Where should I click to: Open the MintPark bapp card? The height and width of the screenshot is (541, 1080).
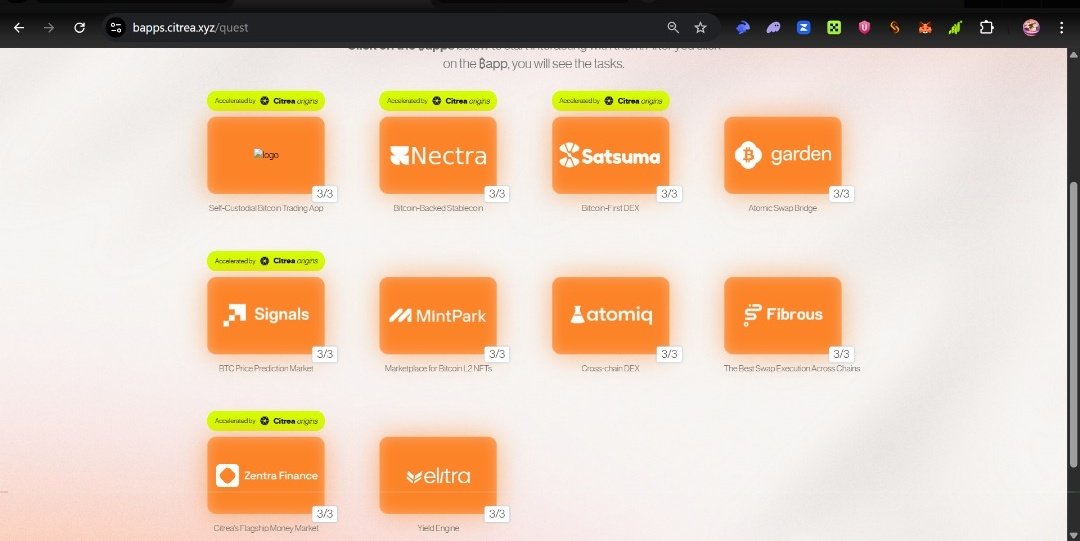point(438,315)
